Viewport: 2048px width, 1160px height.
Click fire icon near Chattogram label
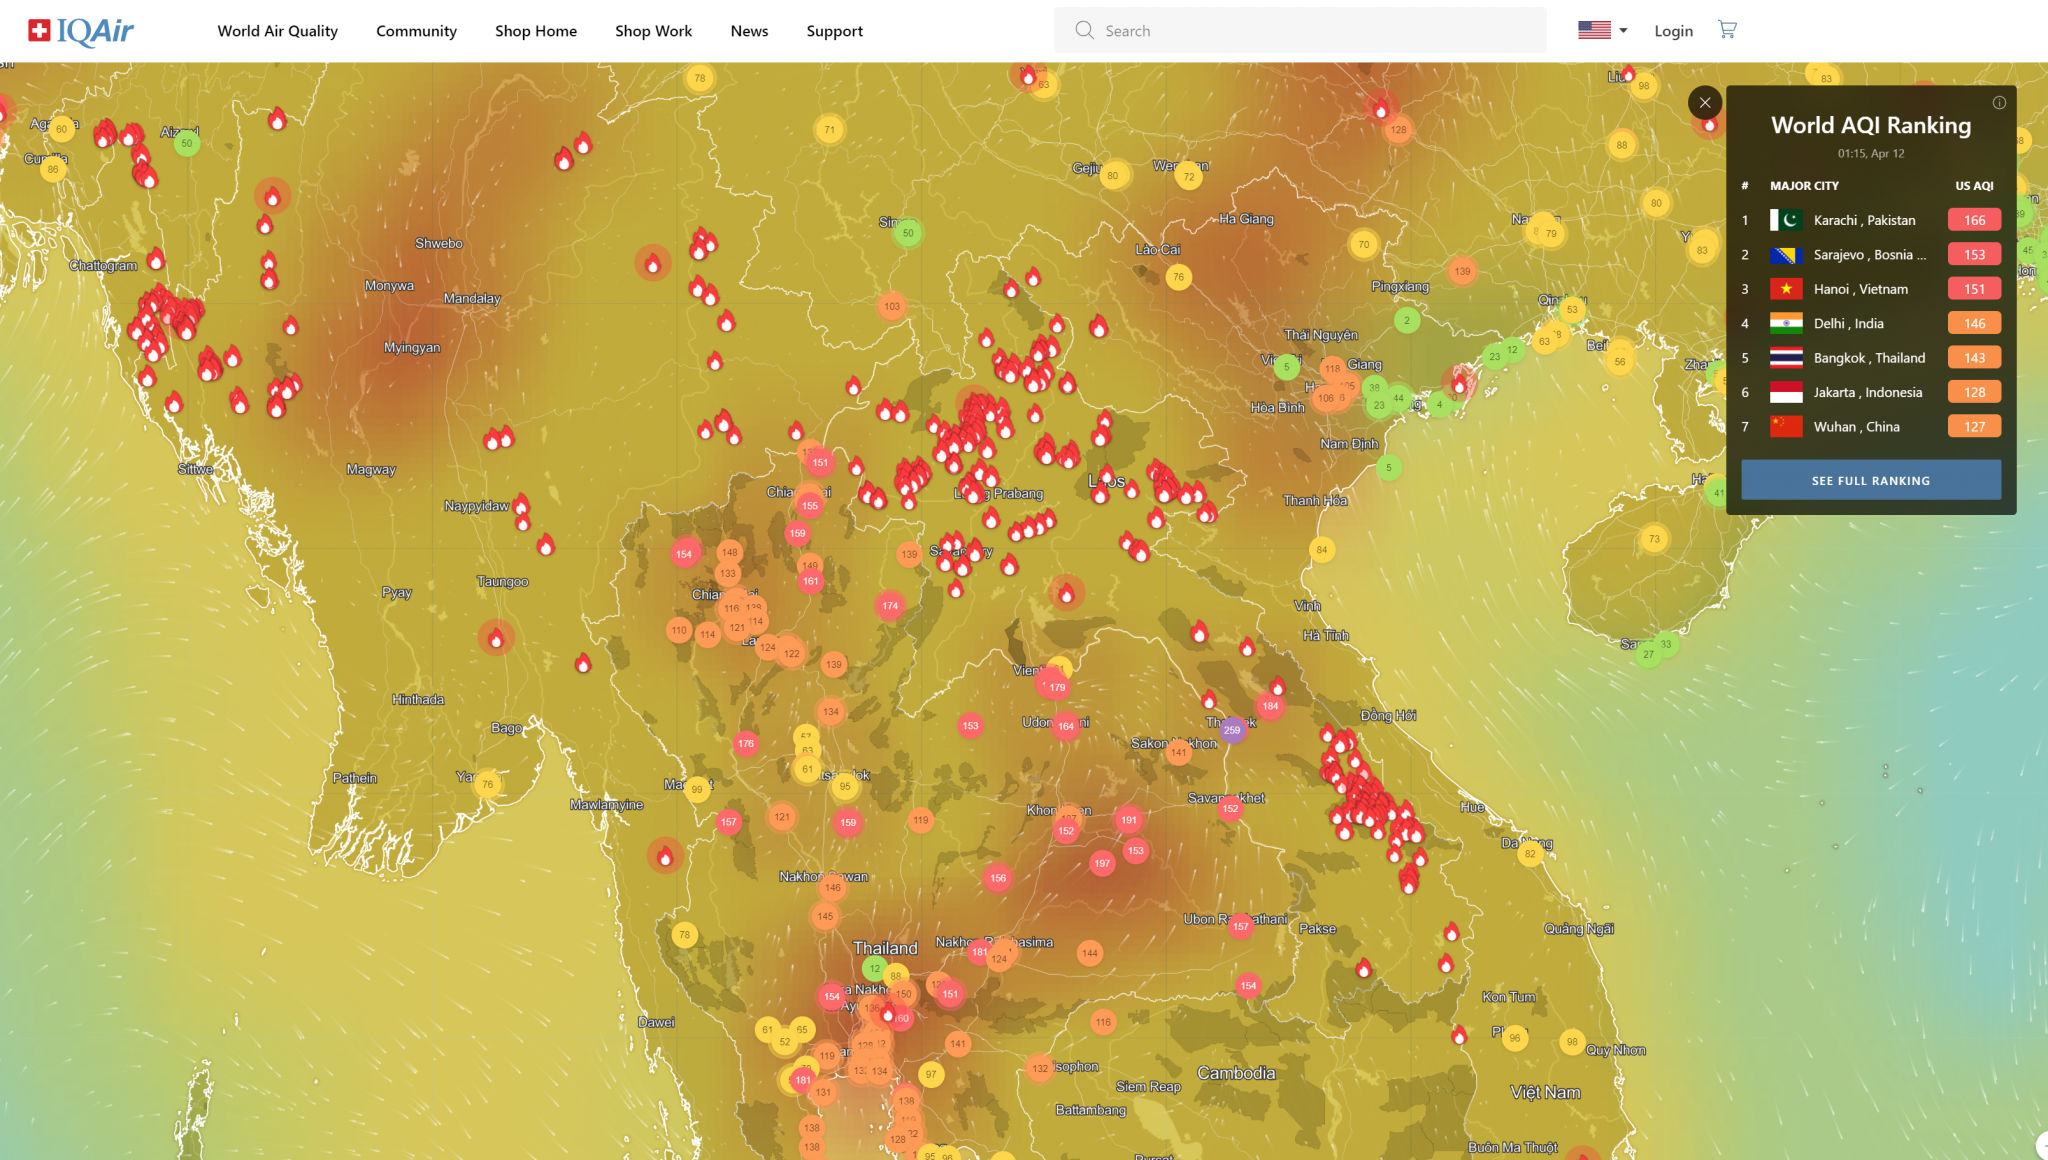click(x=156, y=260)
